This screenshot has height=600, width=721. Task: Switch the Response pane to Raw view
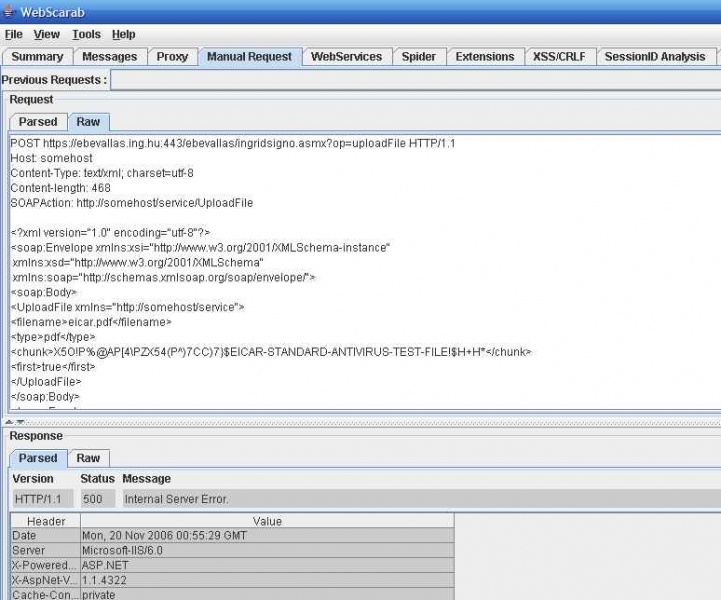(88, 458)
